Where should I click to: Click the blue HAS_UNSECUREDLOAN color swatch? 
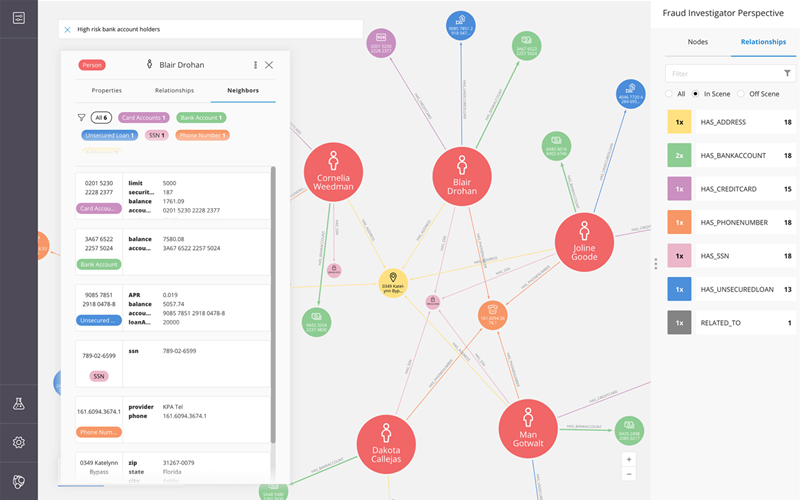(679, 289)
